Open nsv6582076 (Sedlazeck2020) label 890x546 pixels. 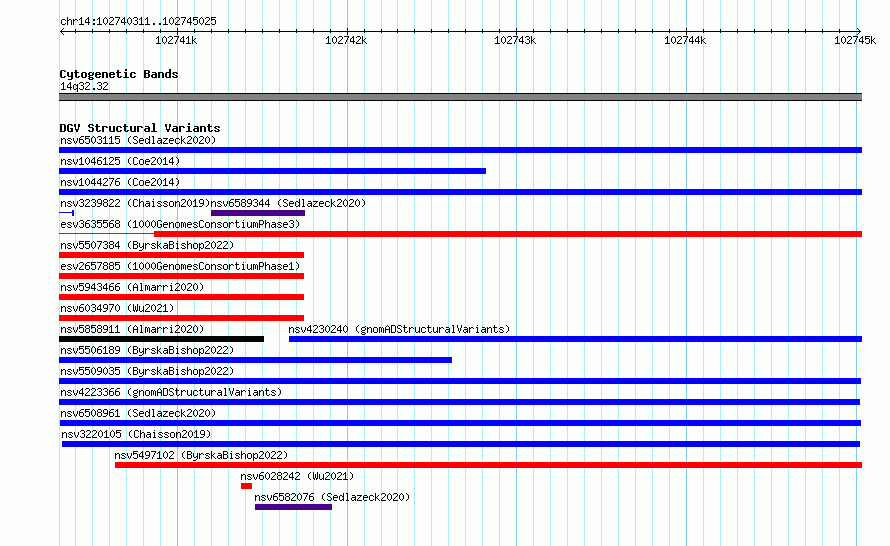tap(332, 497)
